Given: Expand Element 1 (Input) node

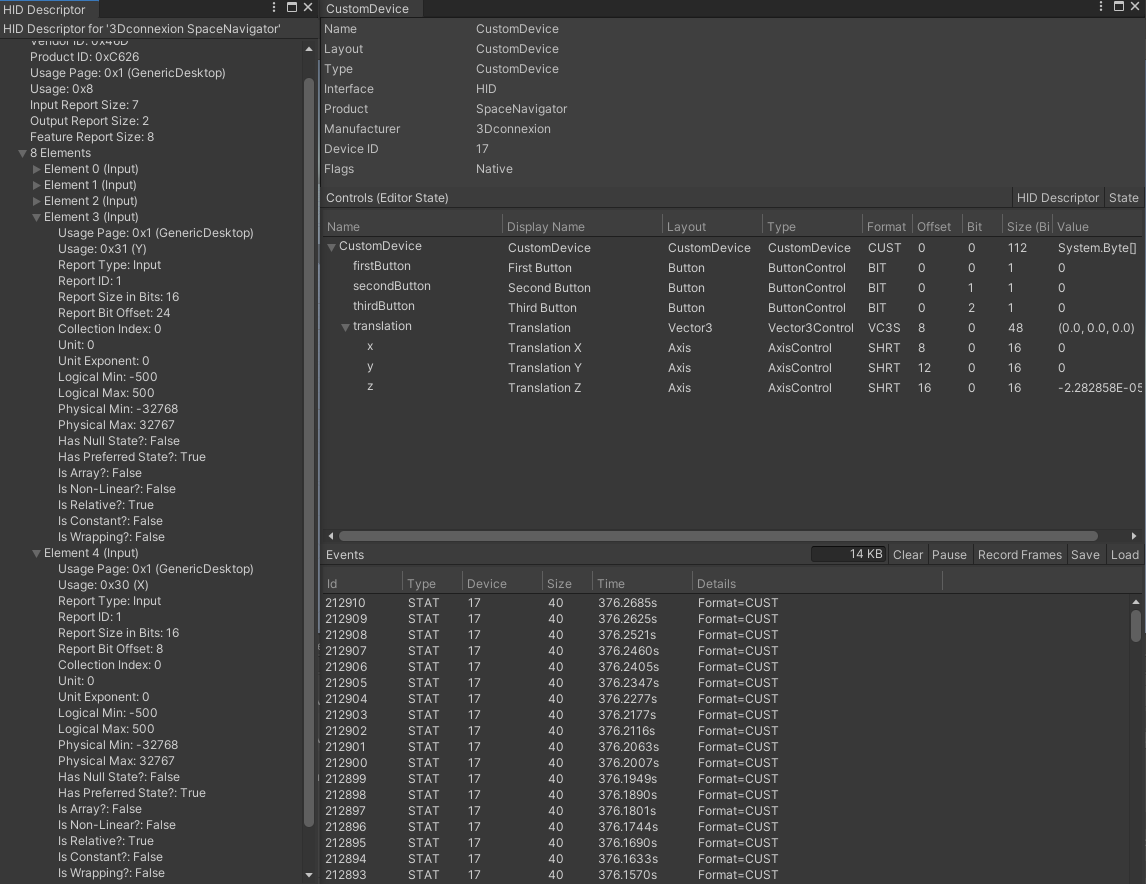Looking at the screenshot, I should pos(35,184).
